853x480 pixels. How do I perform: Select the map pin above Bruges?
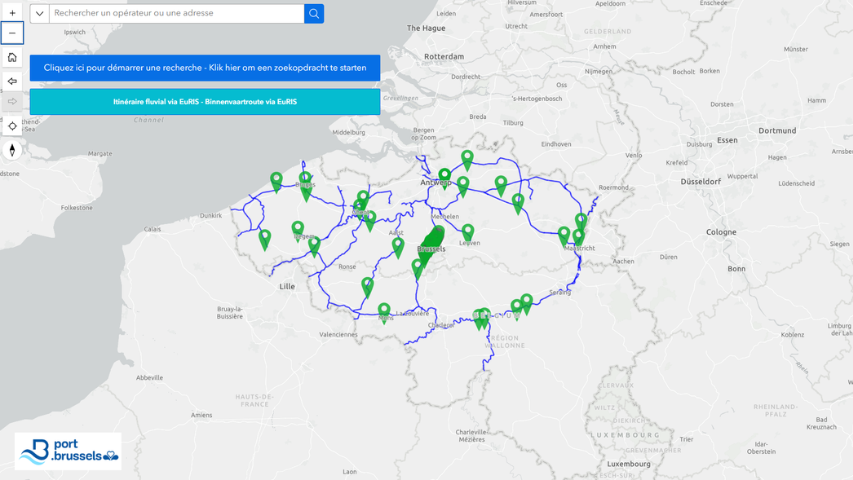(x=305, y=179)
